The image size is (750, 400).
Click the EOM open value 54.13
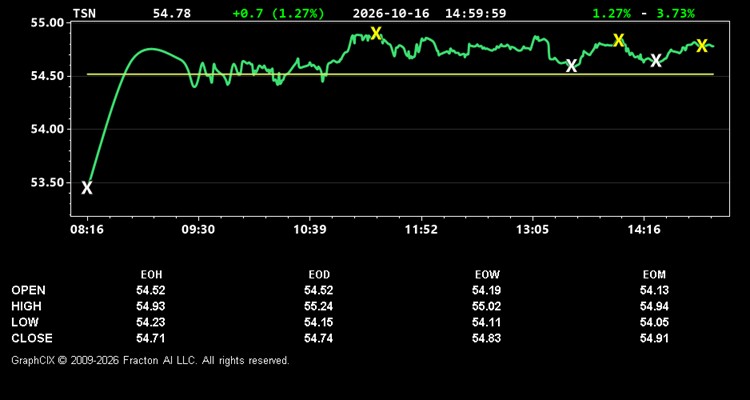coord(654,290)
